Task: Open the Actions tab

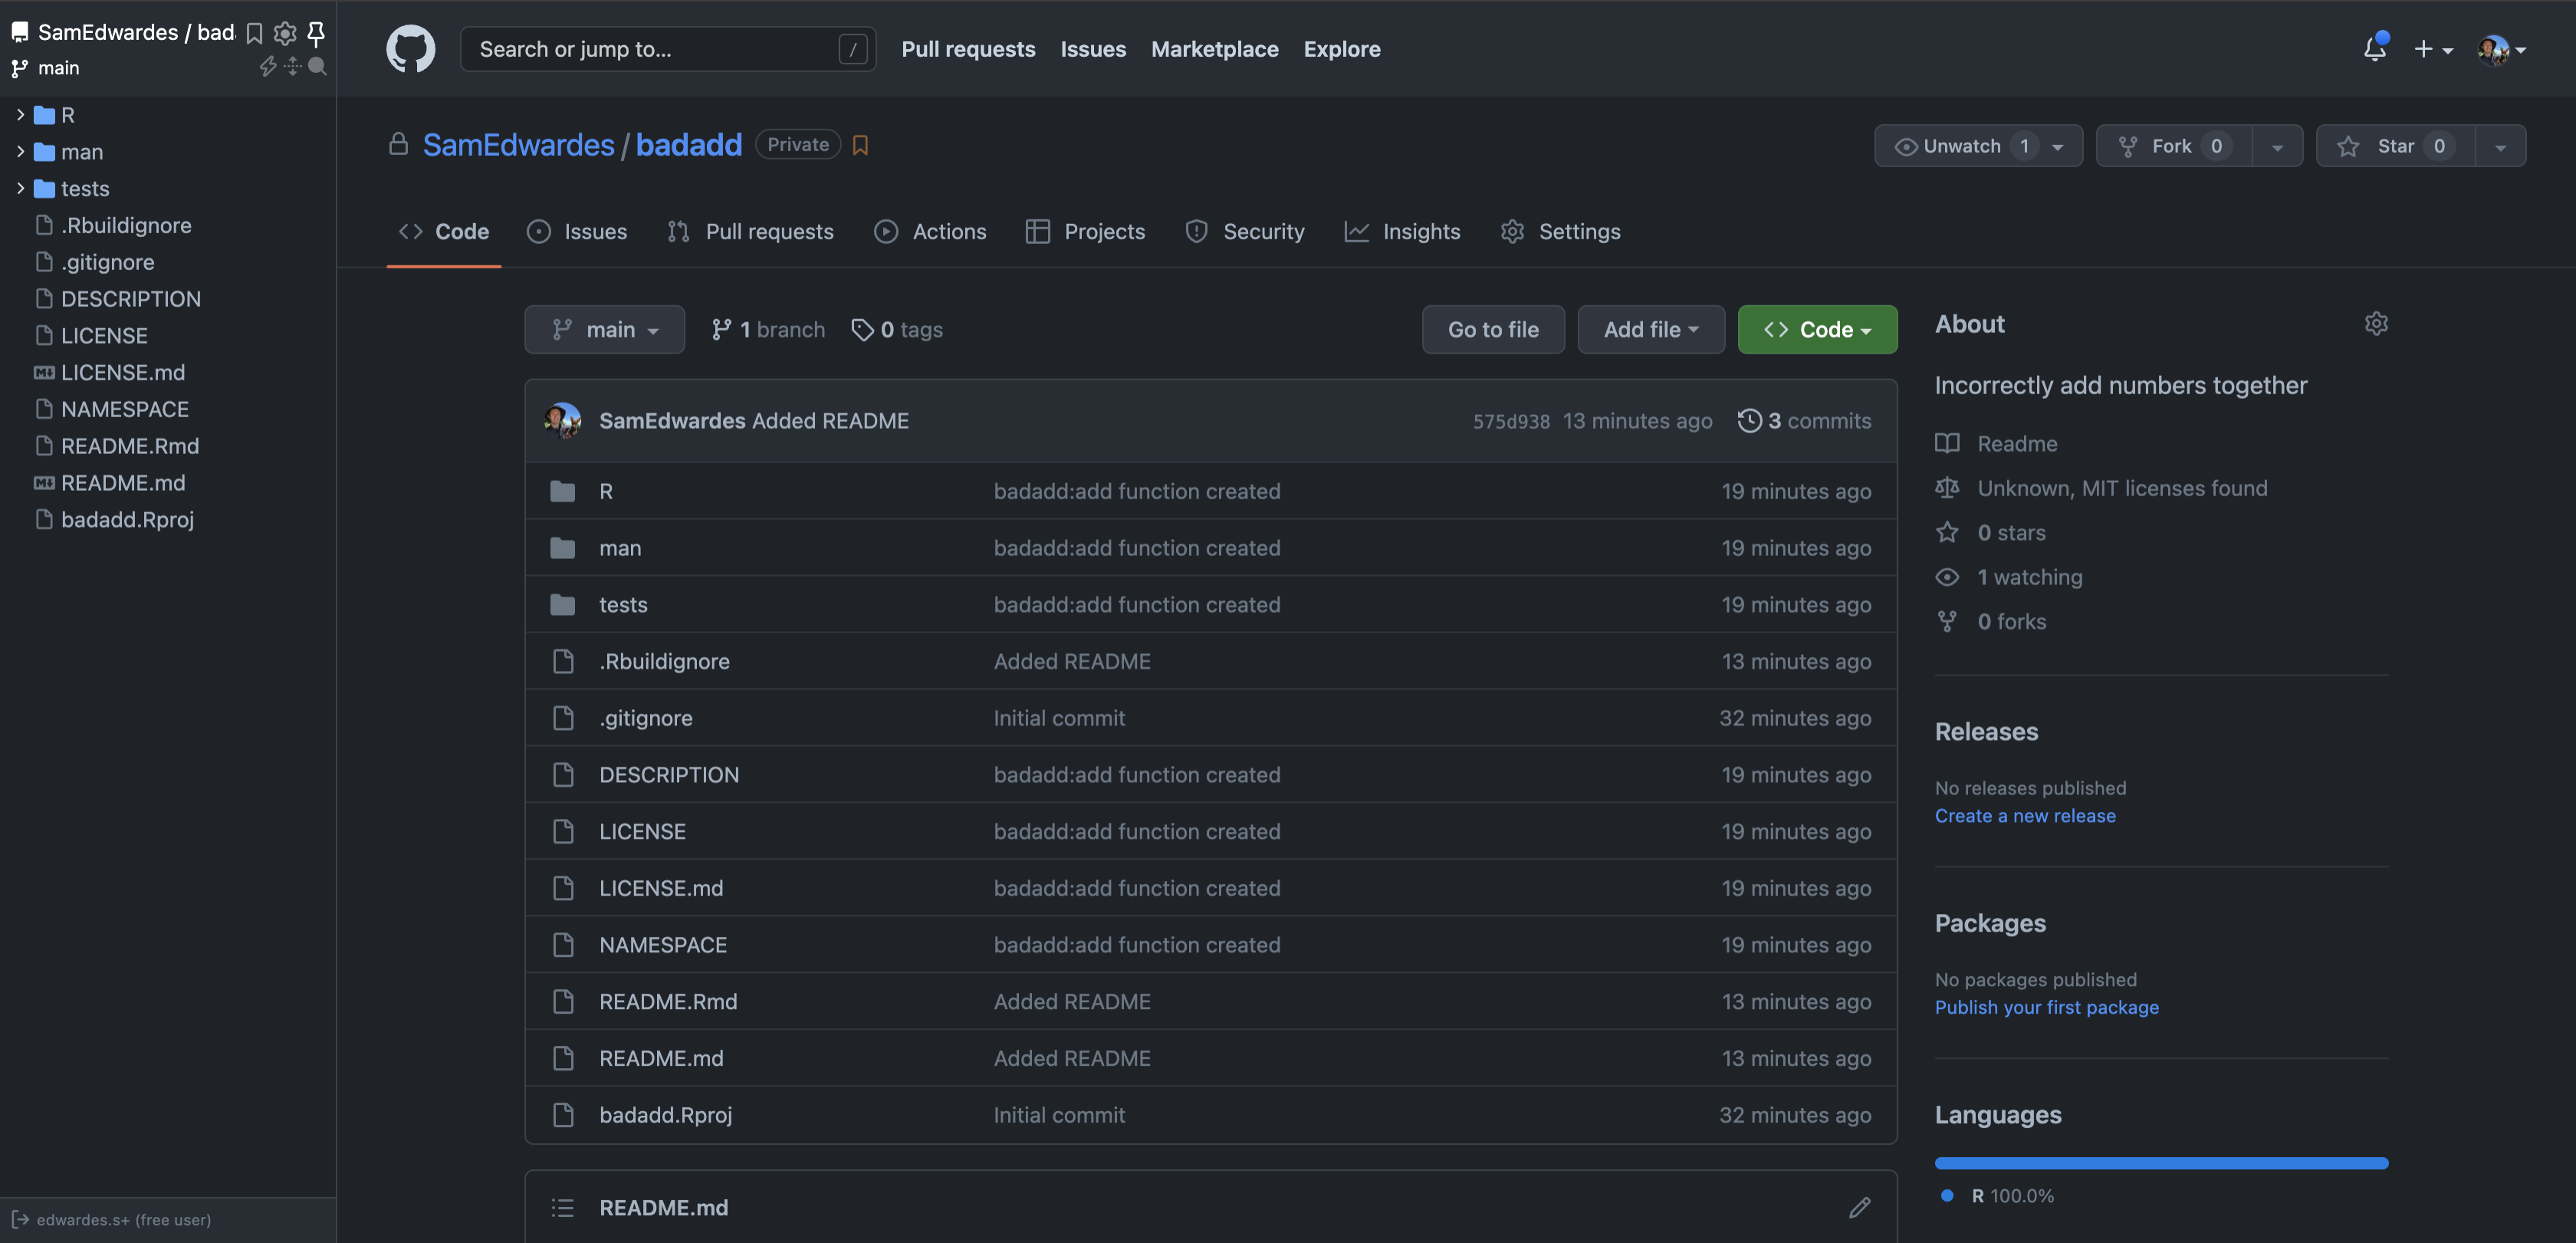Action: (930, 231)
